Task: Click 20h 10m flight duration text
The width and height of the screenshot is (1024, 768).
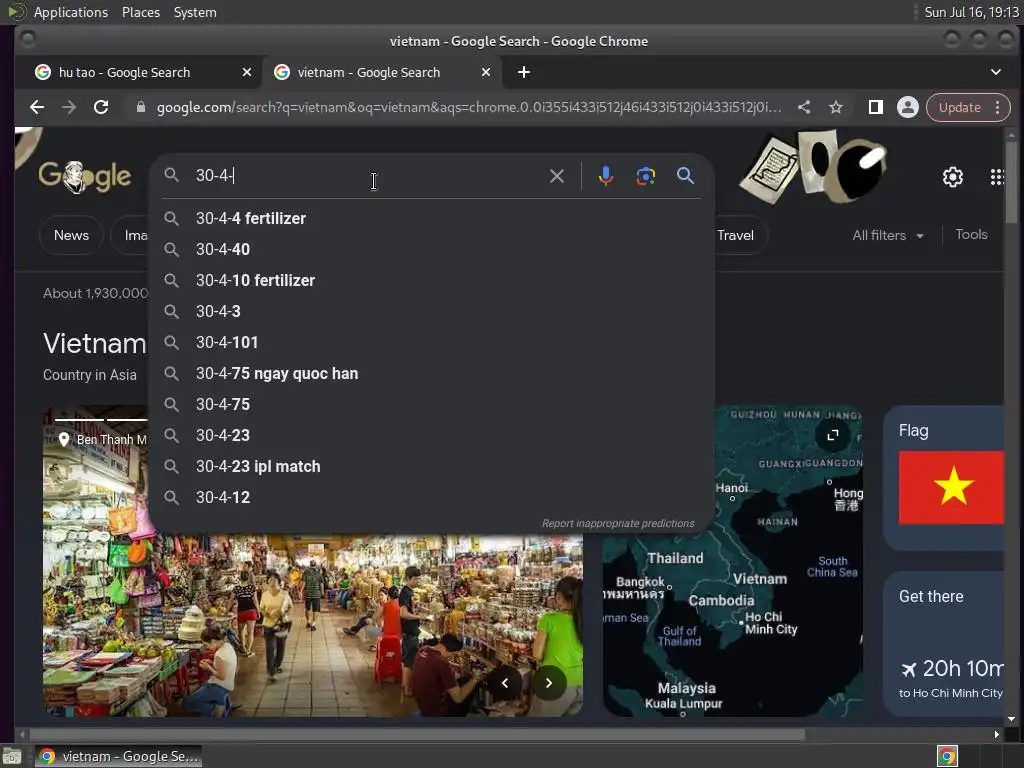Action: (962, 669)
